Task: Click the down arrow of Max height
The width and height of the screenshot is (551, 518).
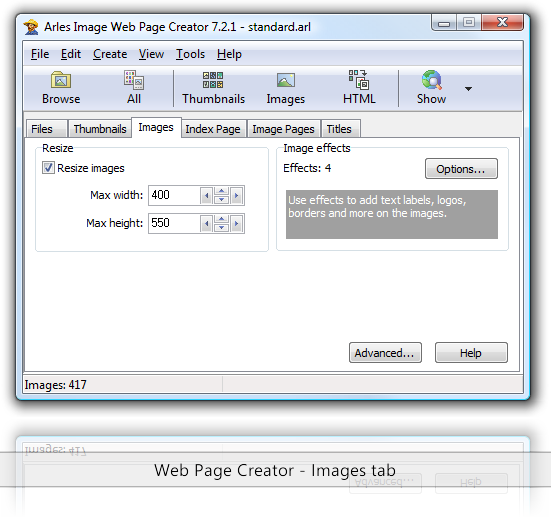Action: 221,228
